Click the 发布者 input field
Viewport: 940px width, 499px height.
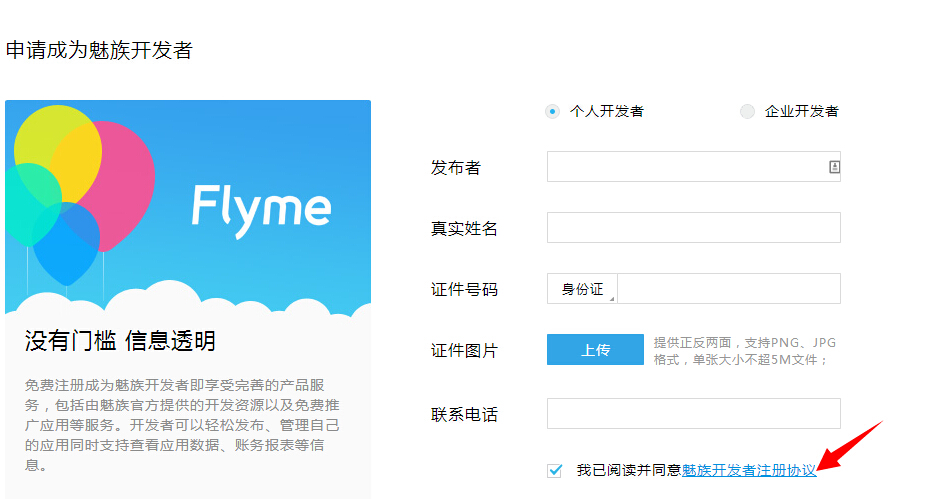(694, 167)
